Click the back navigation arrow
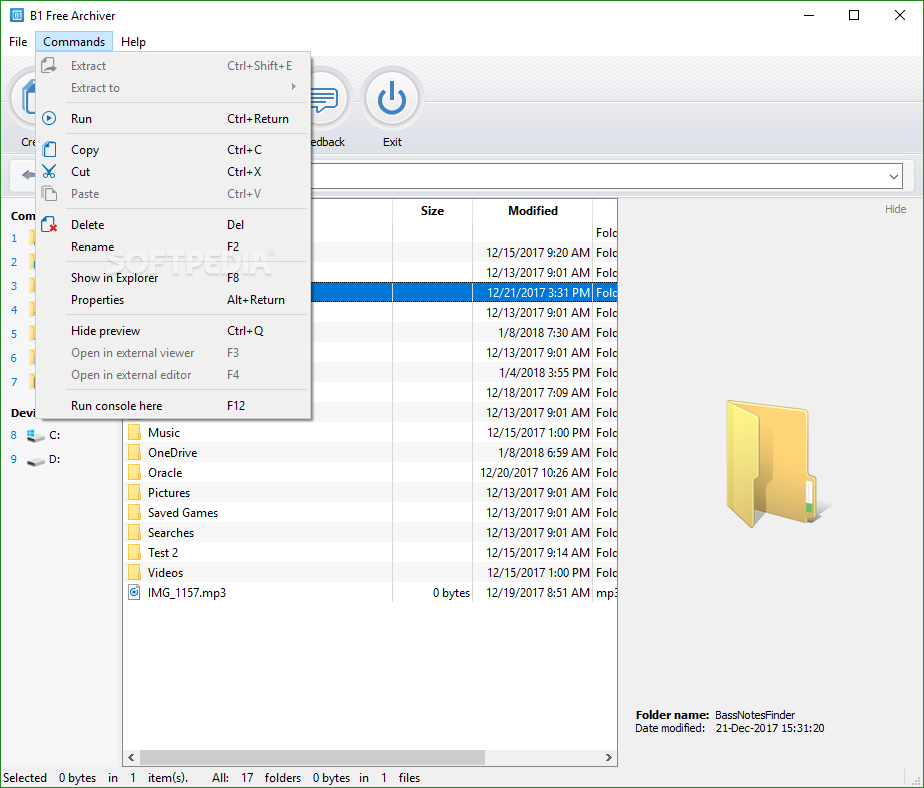Screen dimensions: 924x788 click(x=28, y=175)
